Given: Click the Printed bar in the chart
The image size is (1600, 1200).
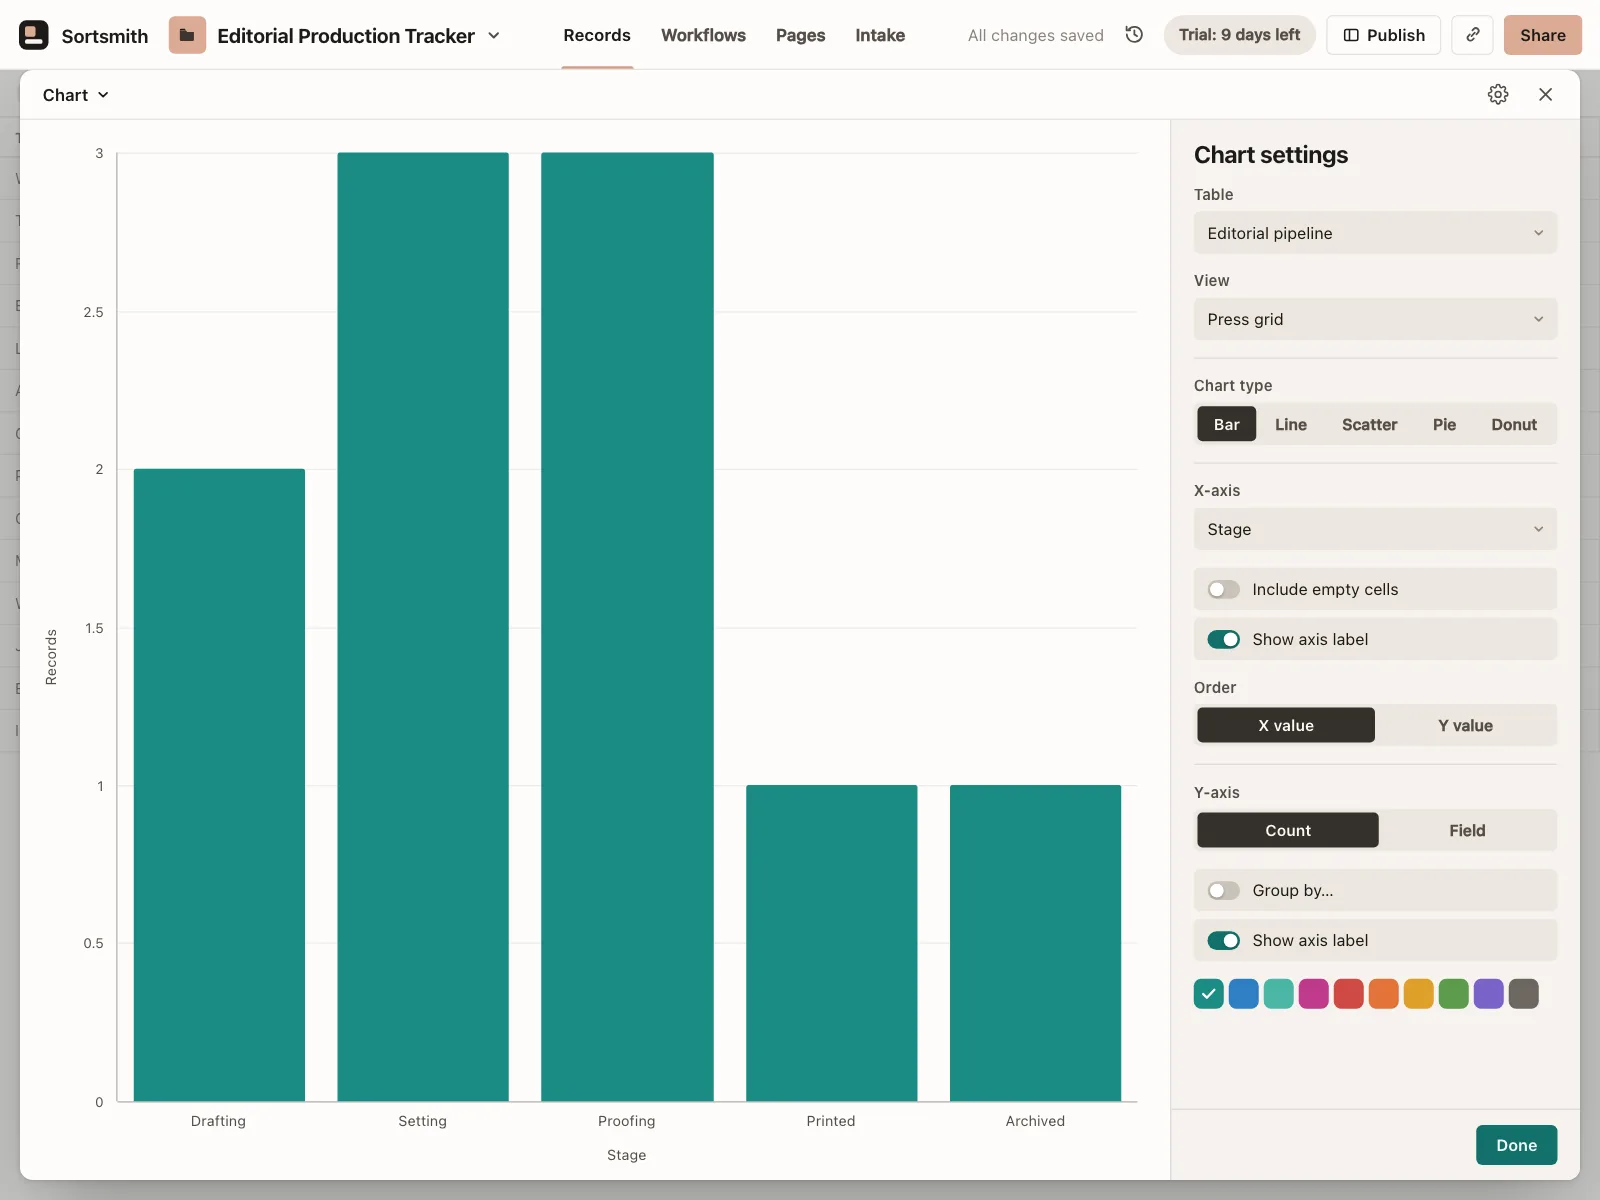Looking at the screenshot, I should [x=832, y=943].
